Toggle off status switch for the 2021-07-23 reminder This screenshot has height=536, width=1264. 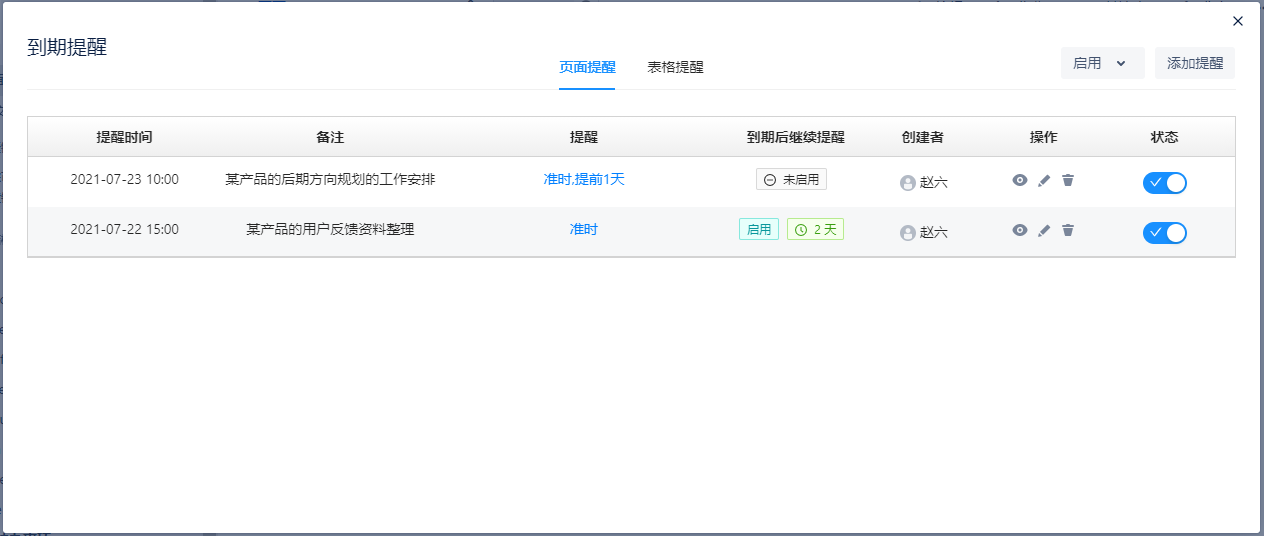click(x=1164, y=182)
